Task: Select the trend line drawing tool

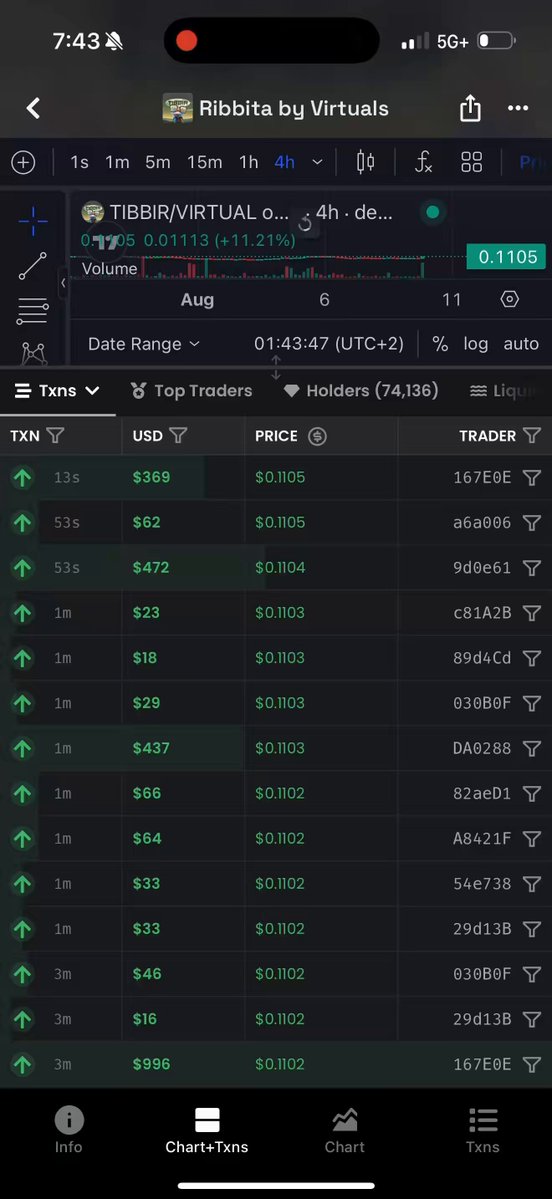Action: (x=32, y=266)
